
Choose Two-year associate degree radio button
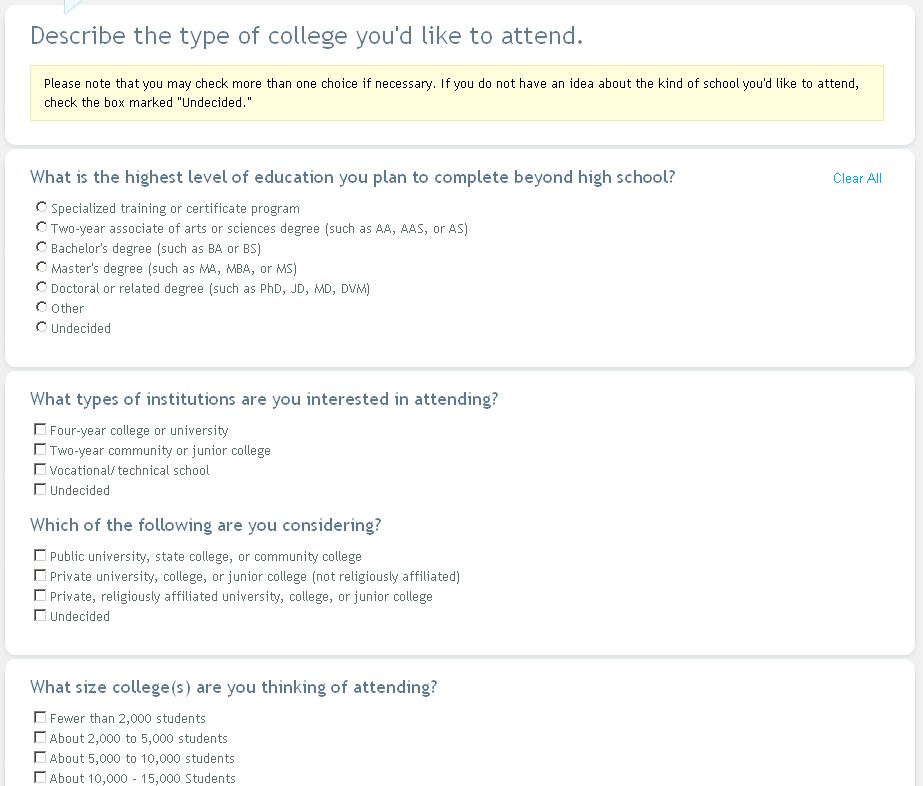pyautogui.click(x=41, y=228)
